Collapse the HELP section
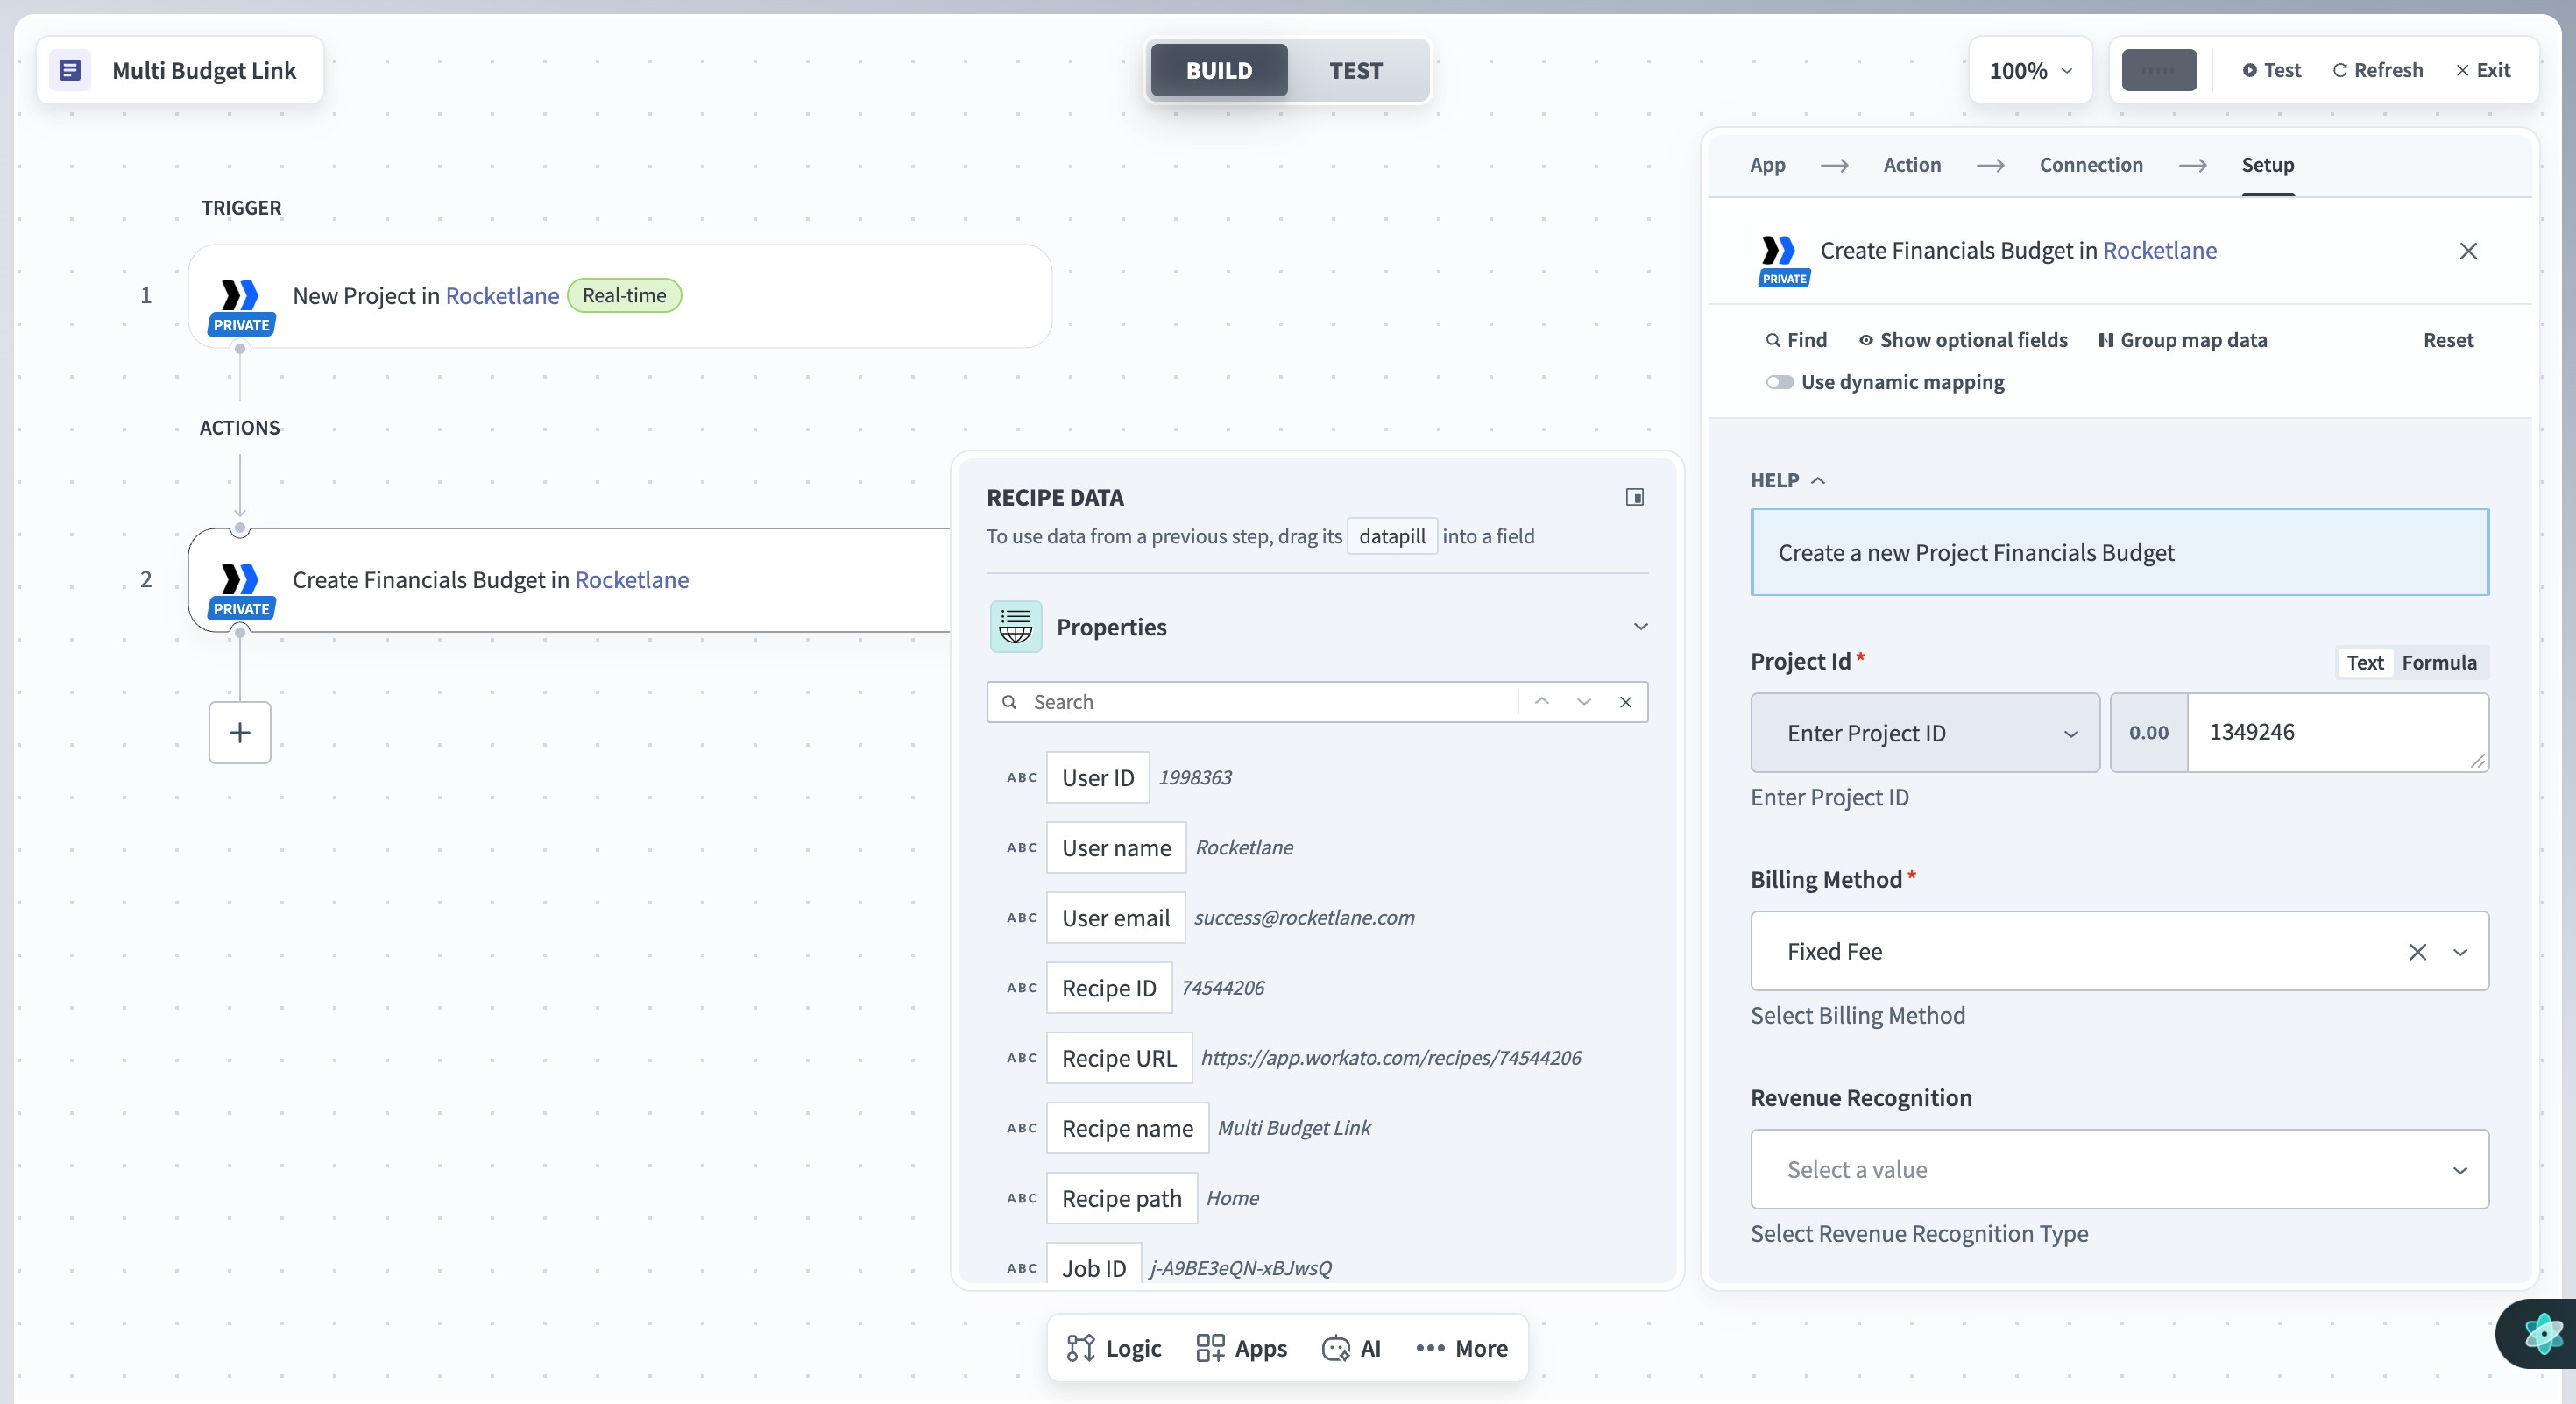 tap(1787, 480)
